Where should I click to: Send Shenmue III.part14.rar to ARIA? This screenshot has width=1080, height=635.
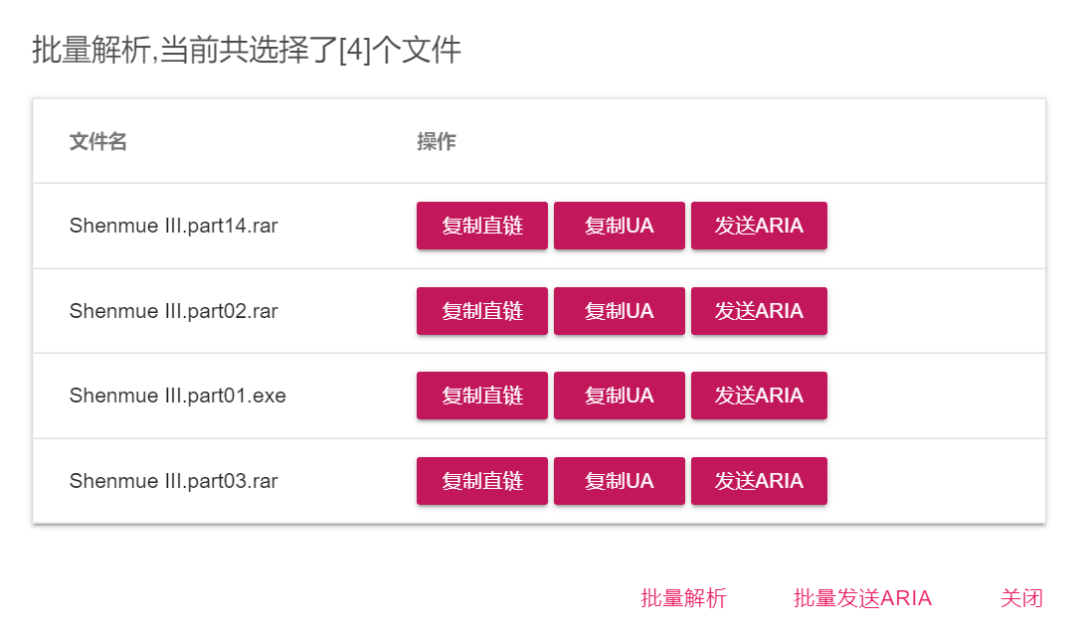[758, 226]
